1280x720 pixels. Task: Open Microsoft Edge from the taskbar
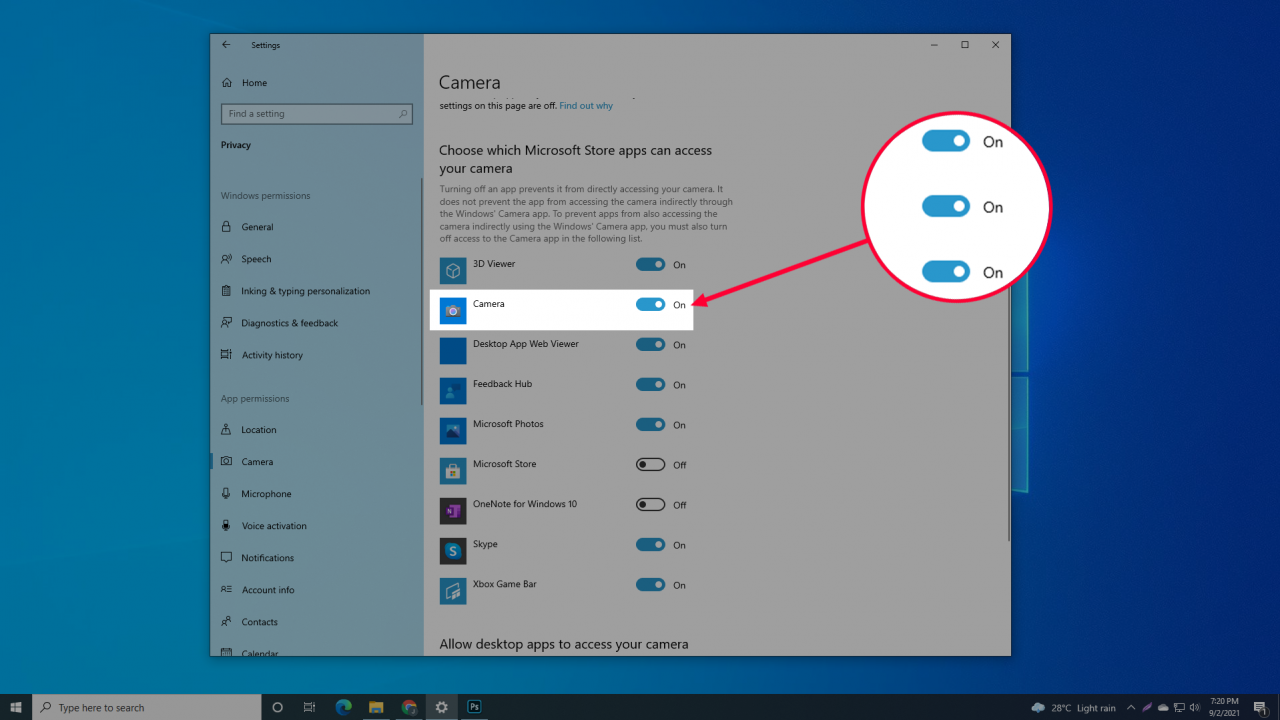click(x=343, y=707)
